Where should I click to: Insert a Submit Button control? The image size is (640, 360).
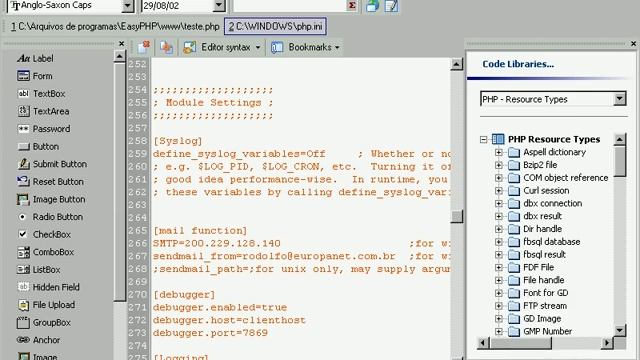tap(52, 164)
